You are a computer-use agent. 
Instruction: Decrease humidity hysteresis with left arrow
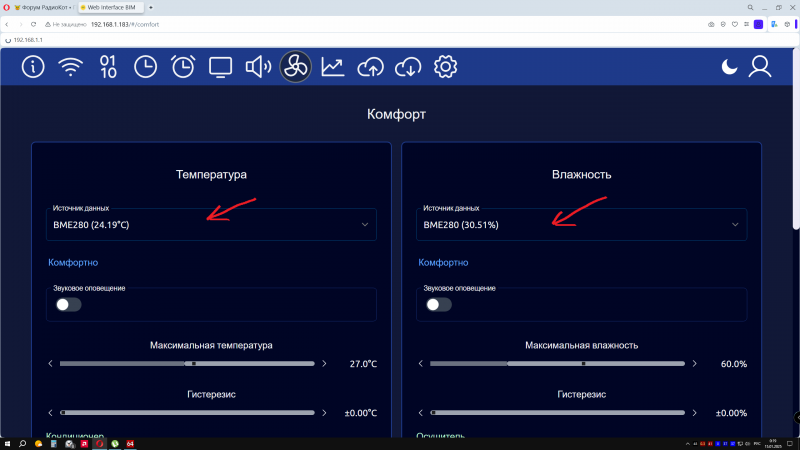tap(420, 413)
